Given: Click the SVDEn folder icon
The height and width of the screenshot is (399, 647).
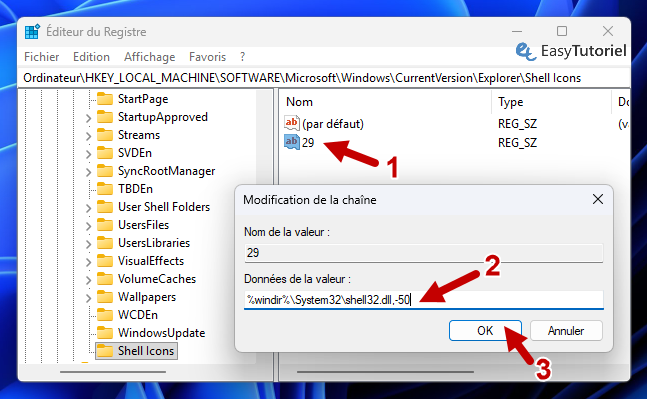Looking at the screenshot, I should tap(105, 153).
